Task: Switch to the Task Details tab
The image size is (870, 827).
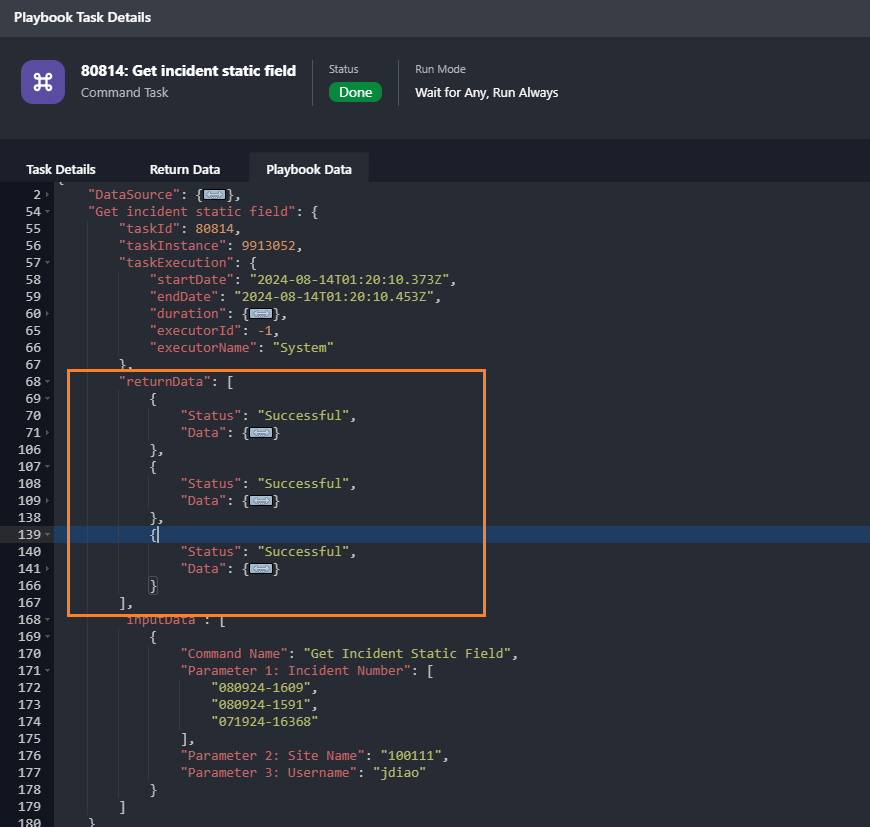Action: click(61, 169)
